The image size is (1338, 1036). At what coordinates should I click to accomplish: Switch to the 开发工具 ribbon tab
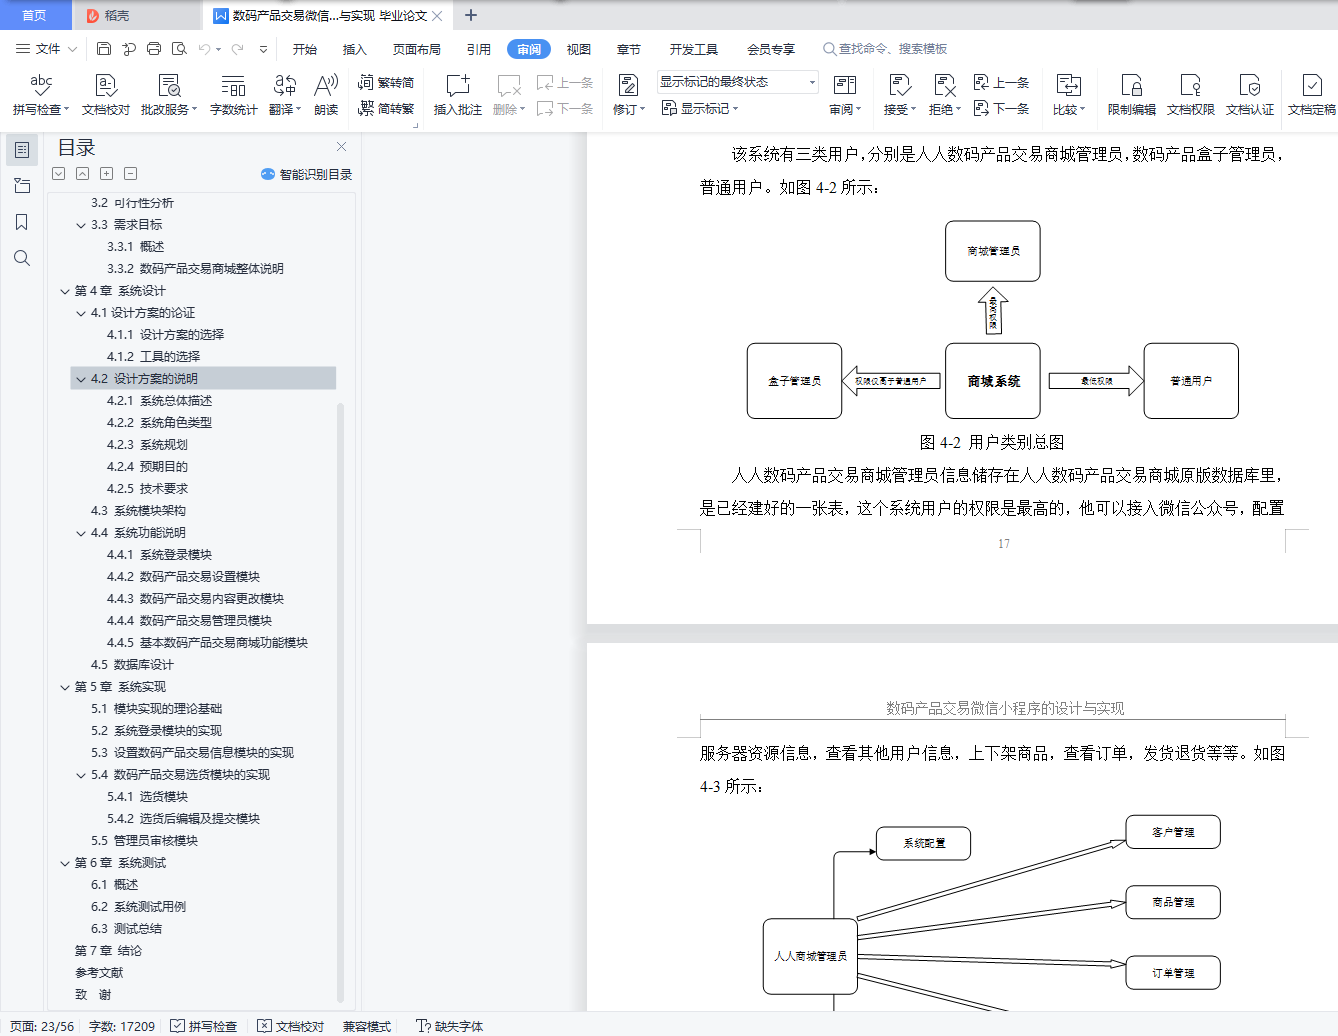pyautogui.click(x=694, y=49)
